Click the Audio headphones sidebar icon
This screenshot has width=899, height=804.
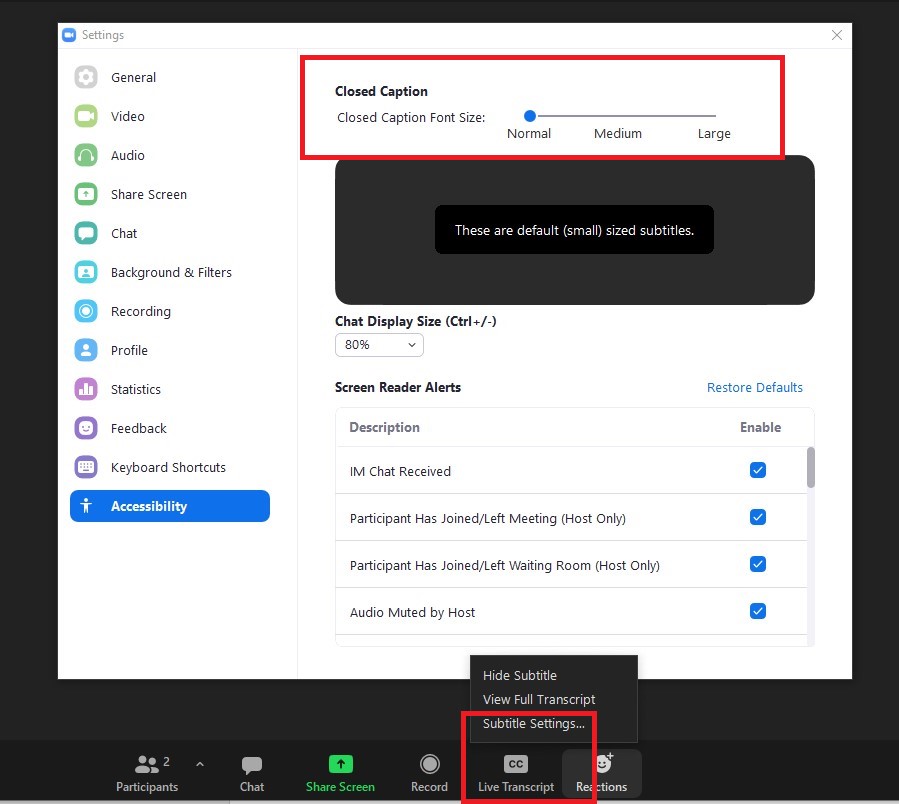86,155
